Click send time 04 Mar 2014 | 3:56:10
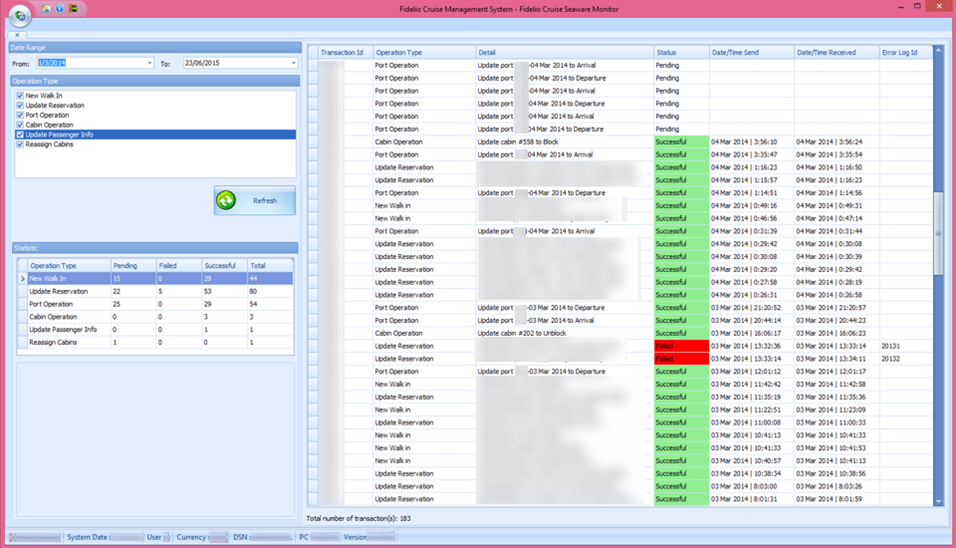This screenshot has height=548, width=956. pyautogui.click(x=744, y=142)
